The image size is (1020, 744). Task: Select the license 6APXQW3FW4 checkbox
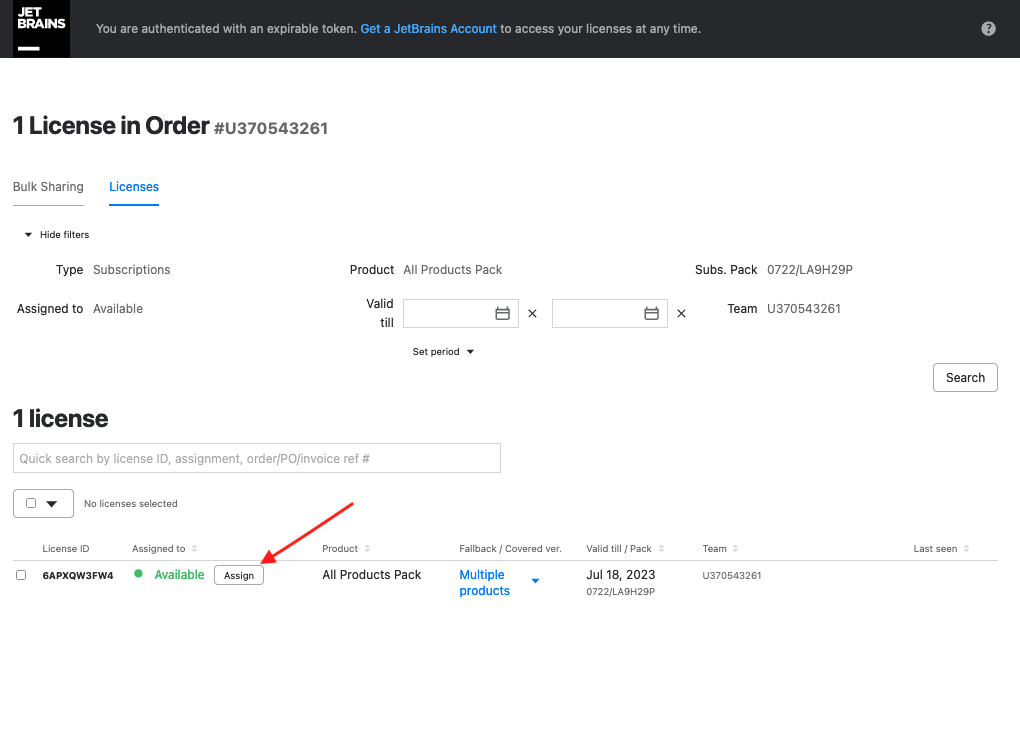click(21, 575)
